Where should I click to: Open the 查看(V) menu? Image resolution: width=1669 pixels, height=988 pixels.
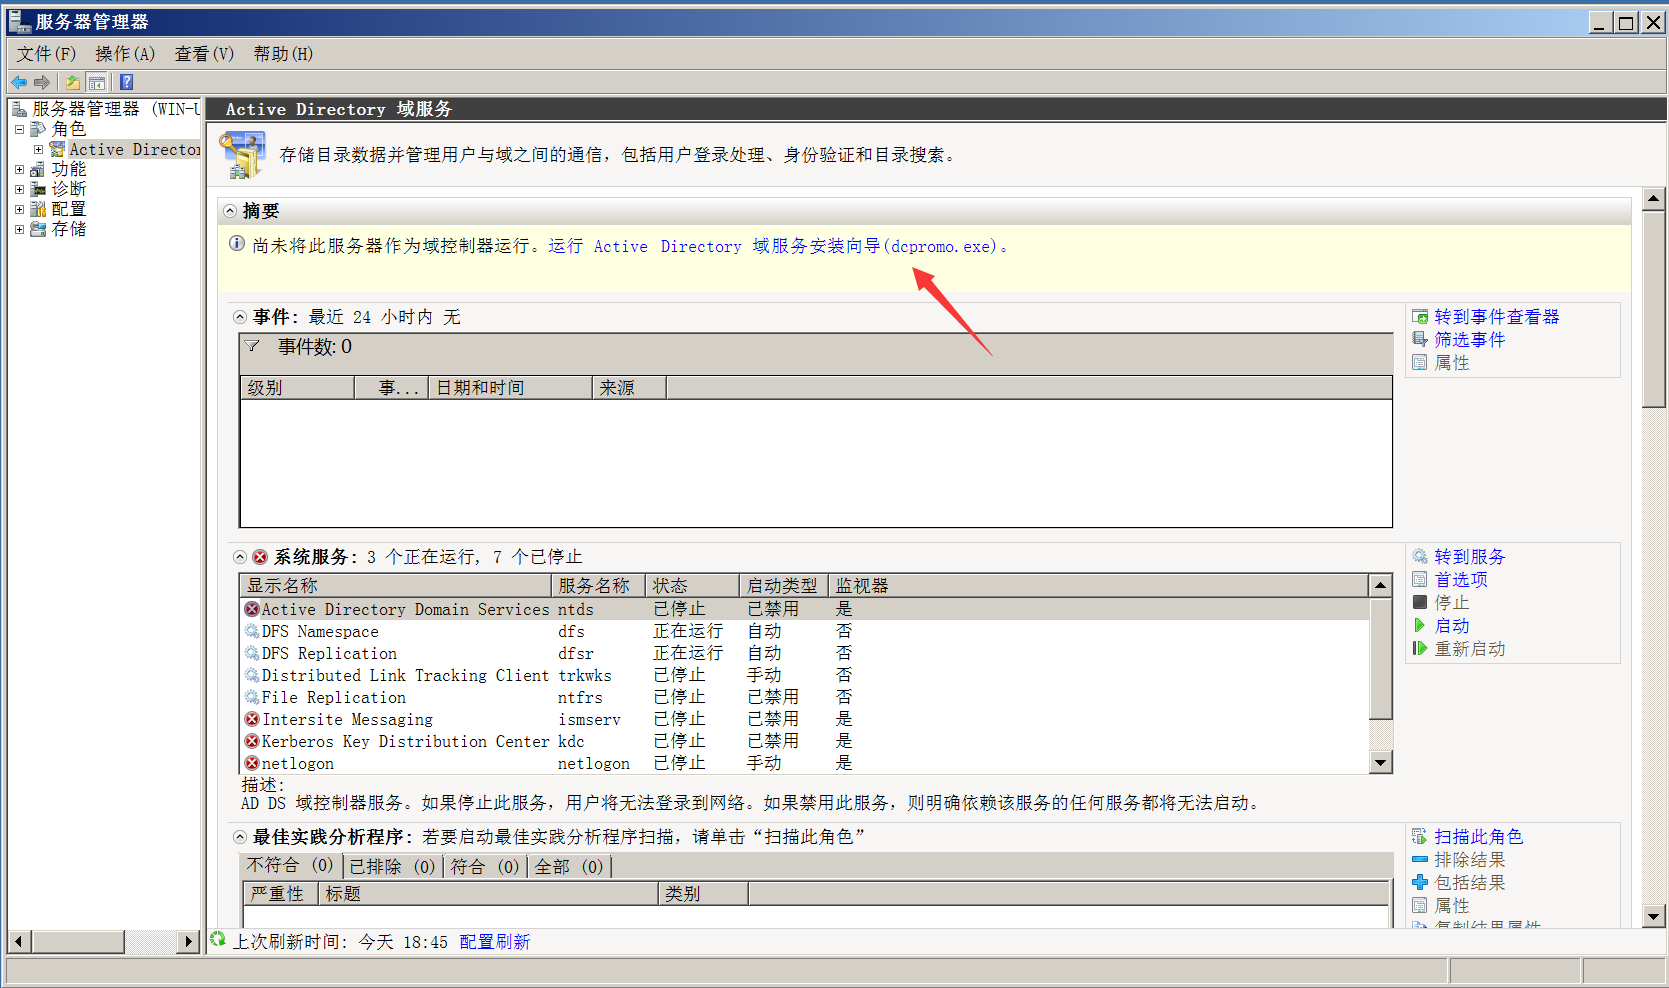pyautogui.click(x=204, y=54)
